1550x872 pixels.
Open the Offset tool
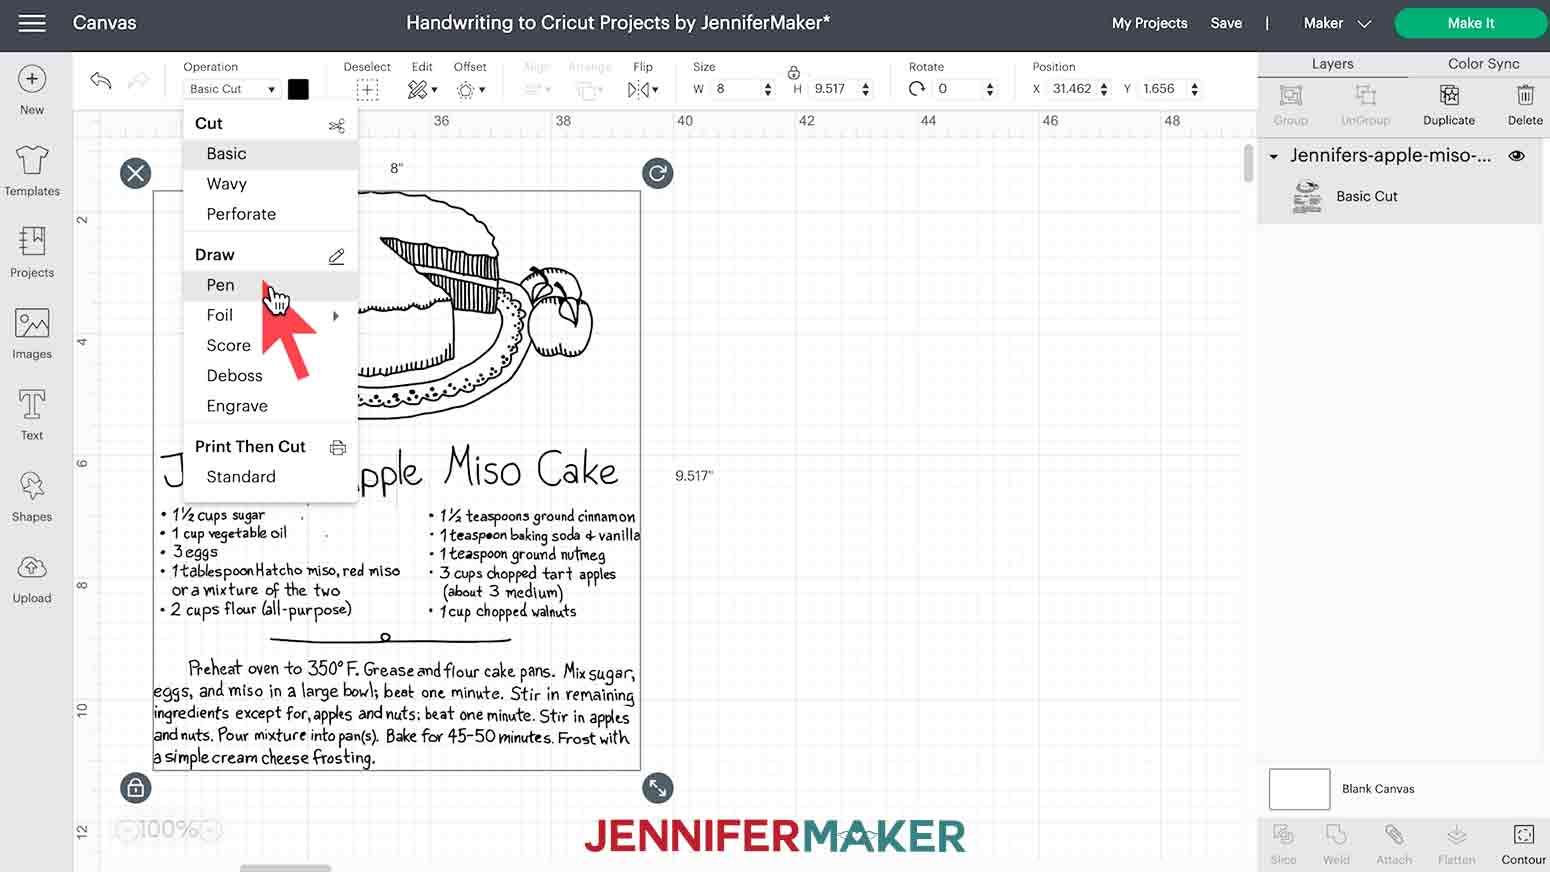click(x=470, y=90)
